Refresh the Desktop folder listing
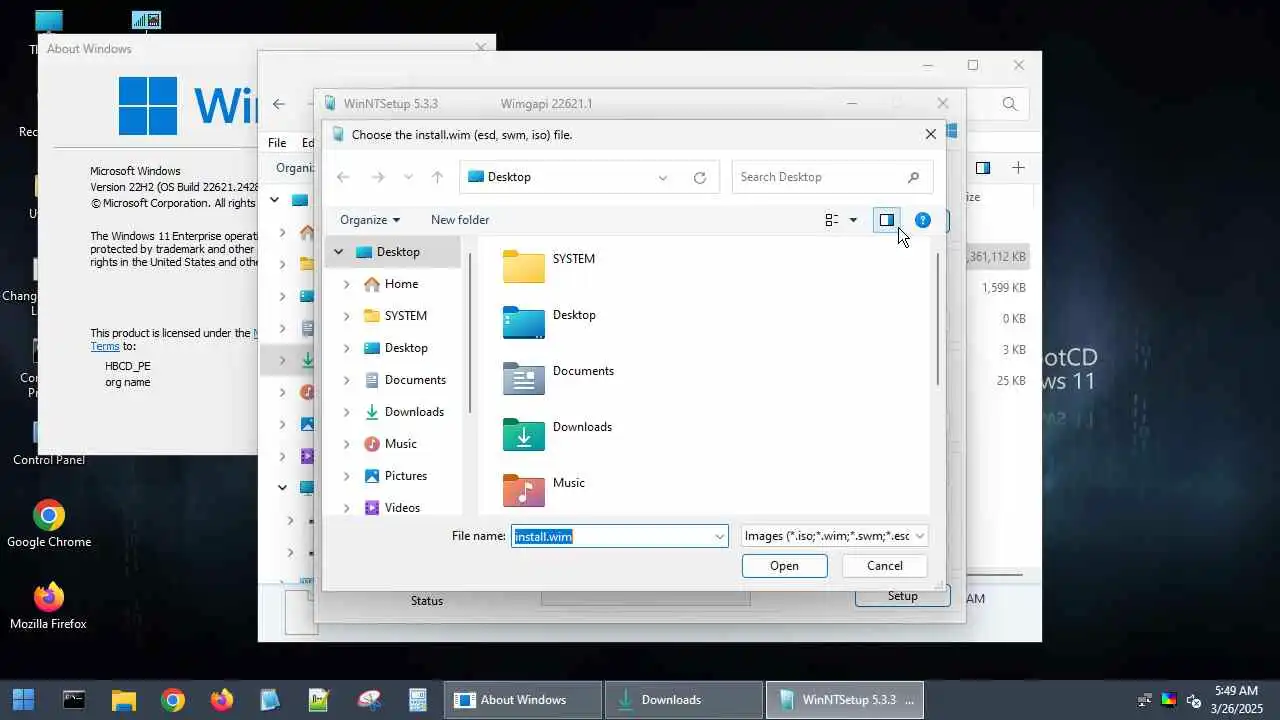The image size is (1280, 720). [700, 178]
